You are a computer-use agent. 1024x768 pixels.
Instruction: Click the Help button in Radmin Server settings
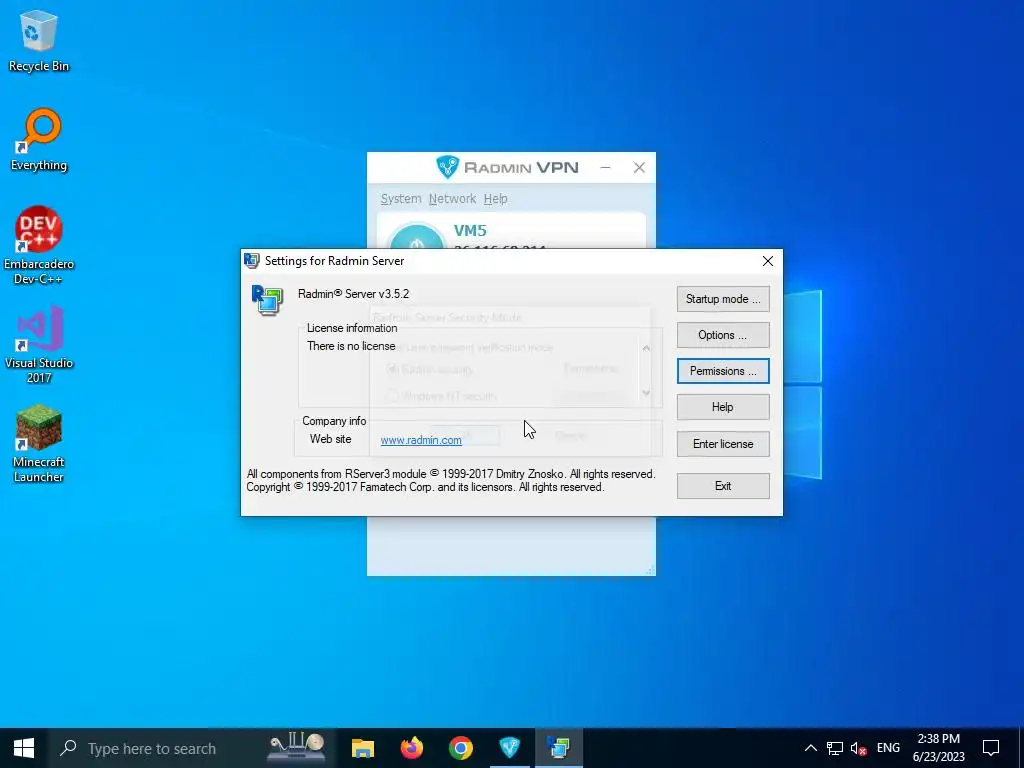[x=723, y=407]
